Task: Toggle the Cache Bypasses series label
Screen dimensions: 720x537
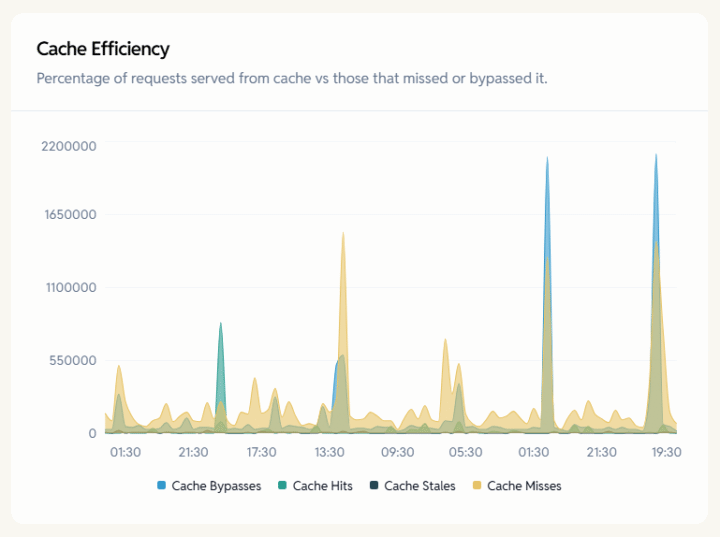Action: pos(216,486)
